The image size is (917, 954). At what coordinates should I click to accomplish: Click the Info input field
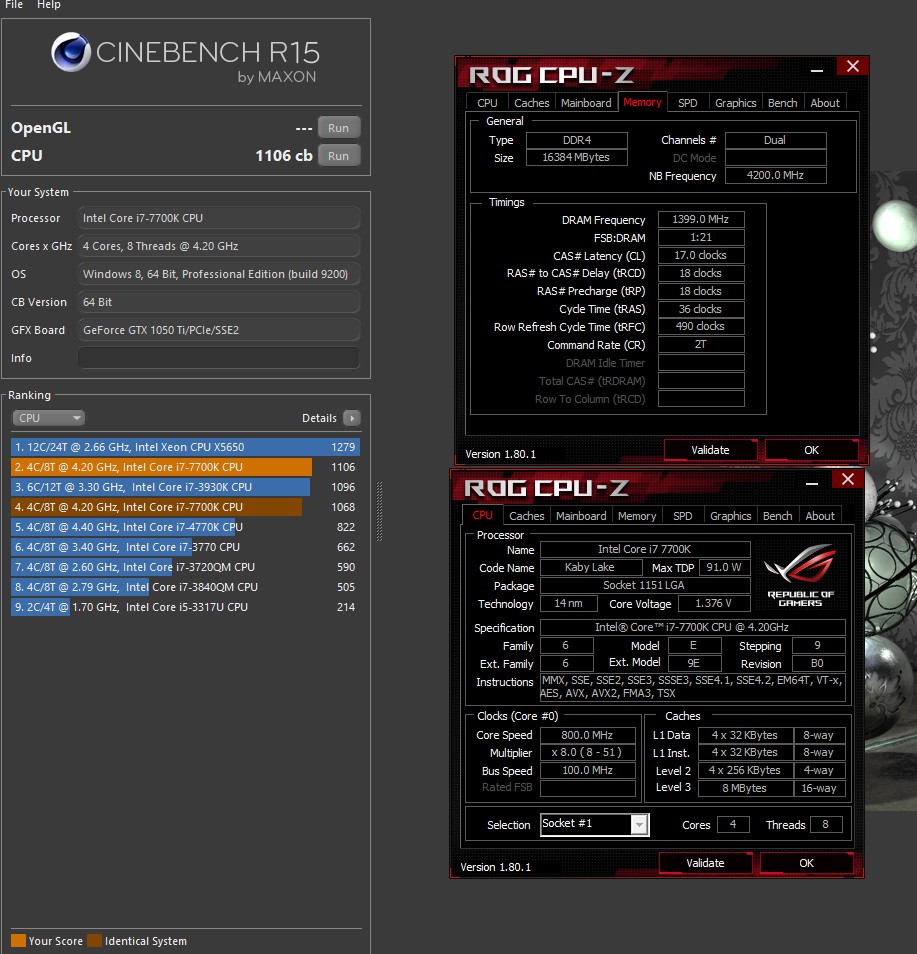coord(218,358)
